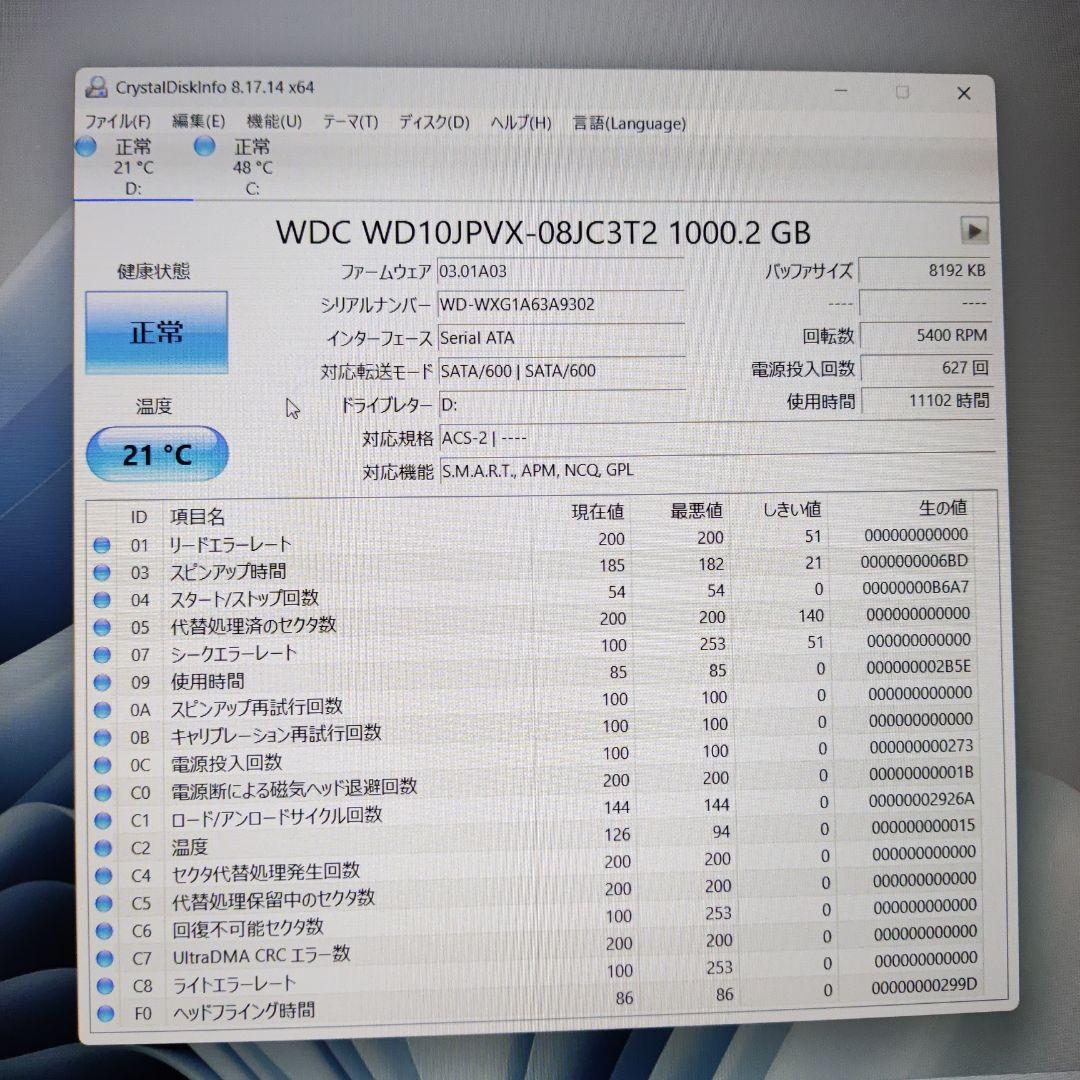Click the status icon for row C2 温度
Viewport: 1080px width, 1080px height.
click(x=103, y=848)
